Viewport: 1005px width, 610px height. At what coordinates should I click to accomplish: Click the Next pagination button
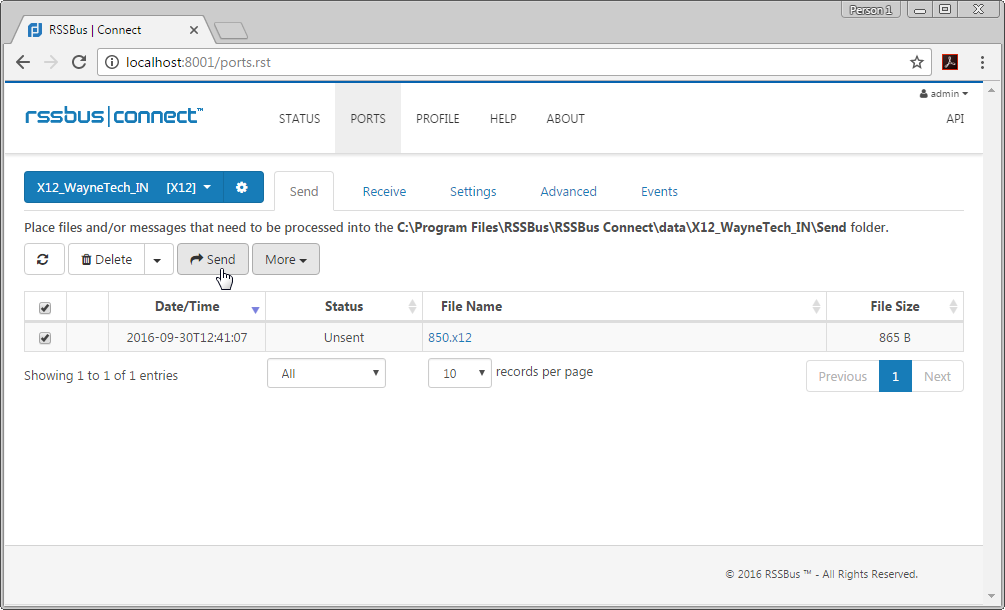(937, 376)
